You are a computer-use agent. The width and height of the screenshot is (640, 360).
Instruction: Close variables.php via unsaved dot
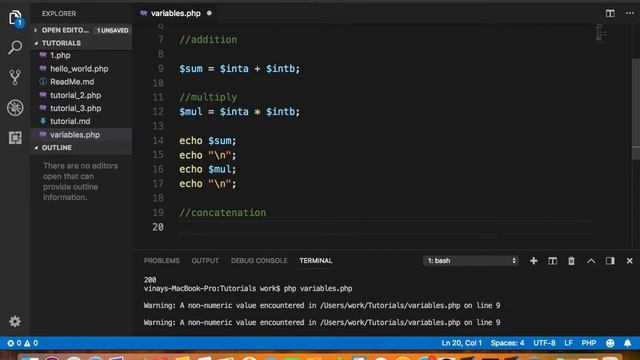[x=209, y=13]
